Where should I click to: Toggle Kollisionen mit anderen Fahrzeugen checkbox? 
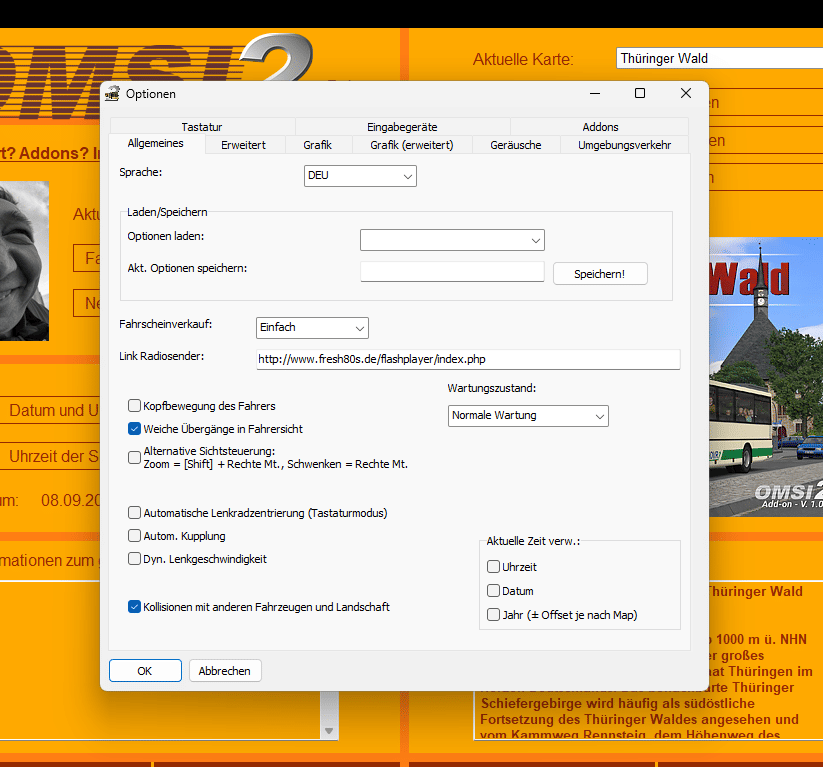(134, 606)
